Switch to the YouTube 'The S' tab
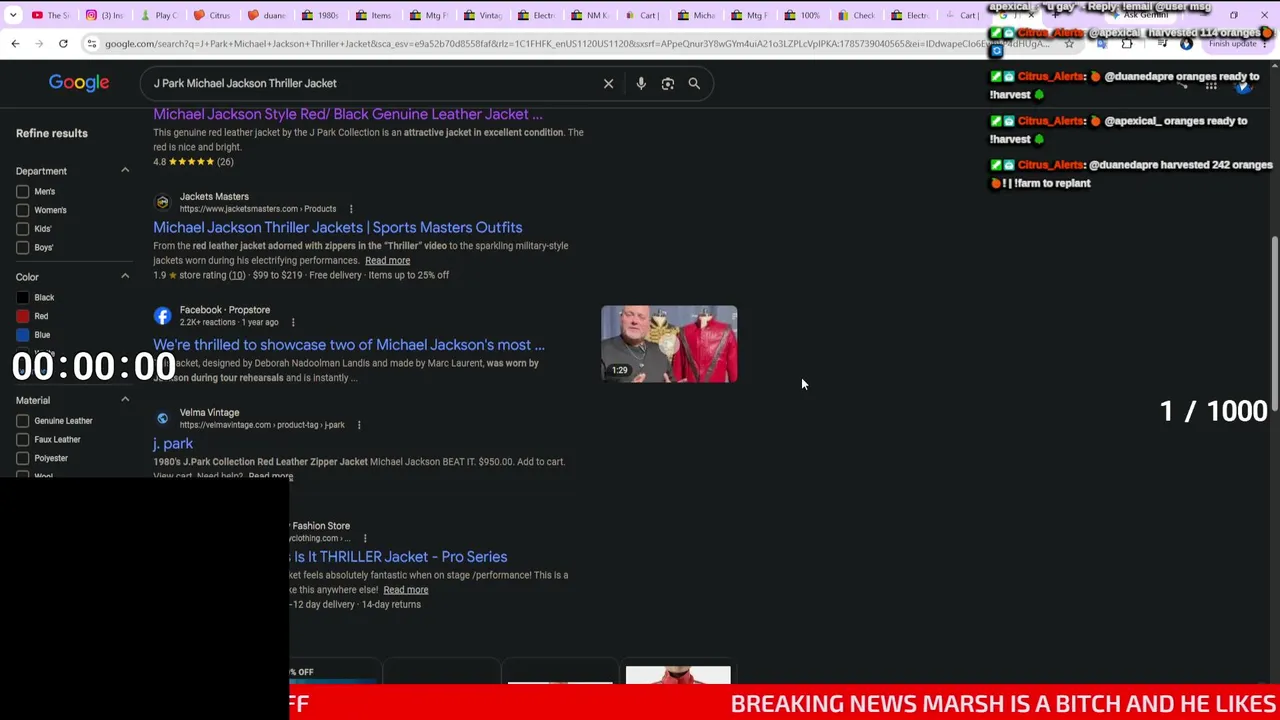 click(x=50, y=15)
